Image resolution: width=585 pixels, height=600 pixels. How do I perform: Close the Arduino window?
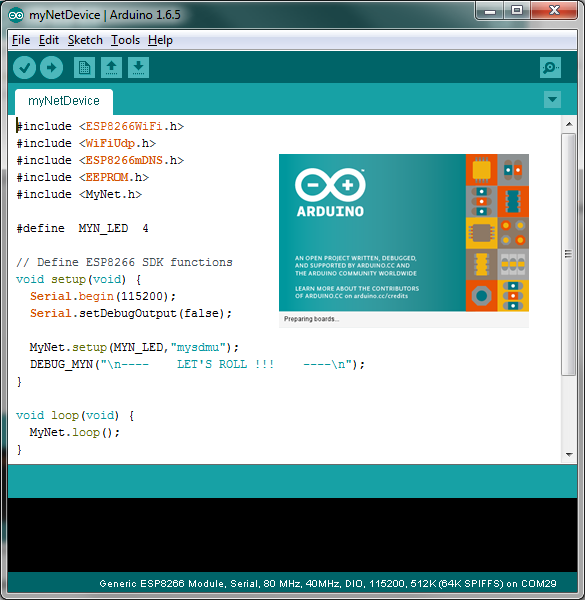554,11
